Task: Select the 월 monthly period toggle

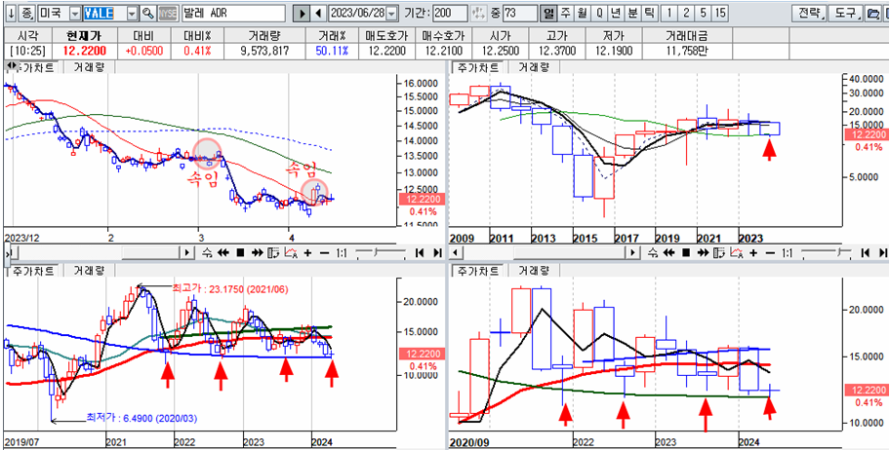Action: [x=582, y=13]
